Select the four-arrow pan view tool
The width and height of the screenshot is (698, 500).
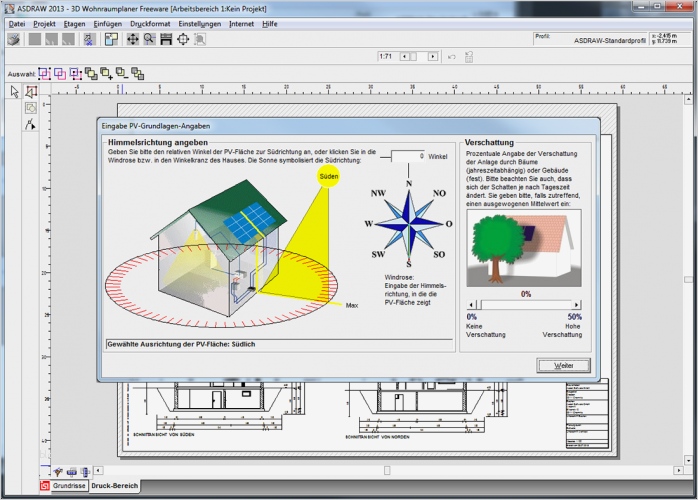133,39
